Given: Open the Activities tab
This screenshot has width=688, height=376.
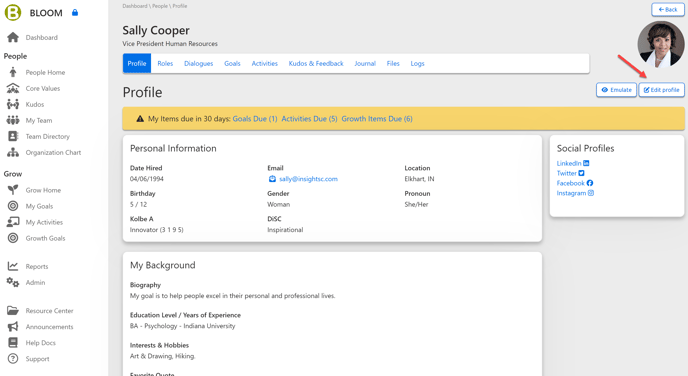Looking at the screenshot, I should 265,63.
